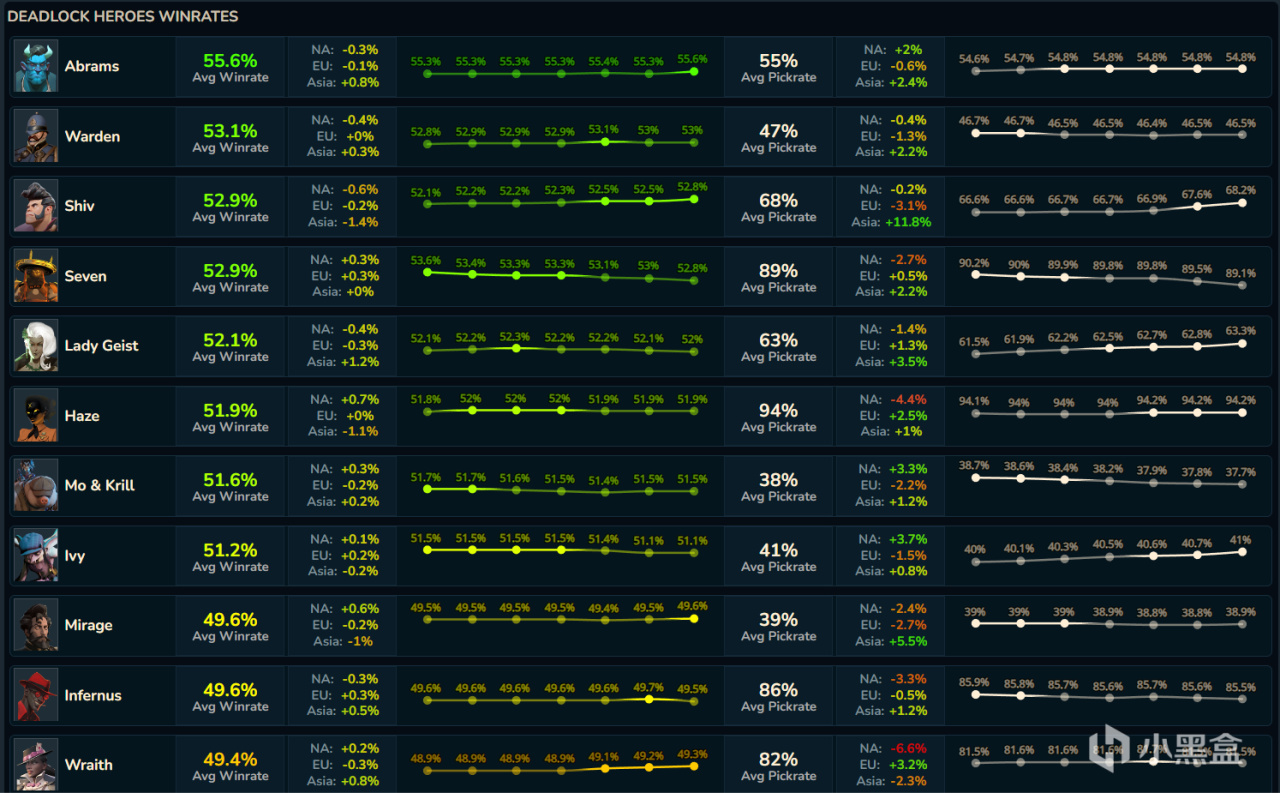Viewport: 1280px width, 793px height.
Task: Click Haze Asia winrate change -1.1%
Action: (x=359, y=432)
